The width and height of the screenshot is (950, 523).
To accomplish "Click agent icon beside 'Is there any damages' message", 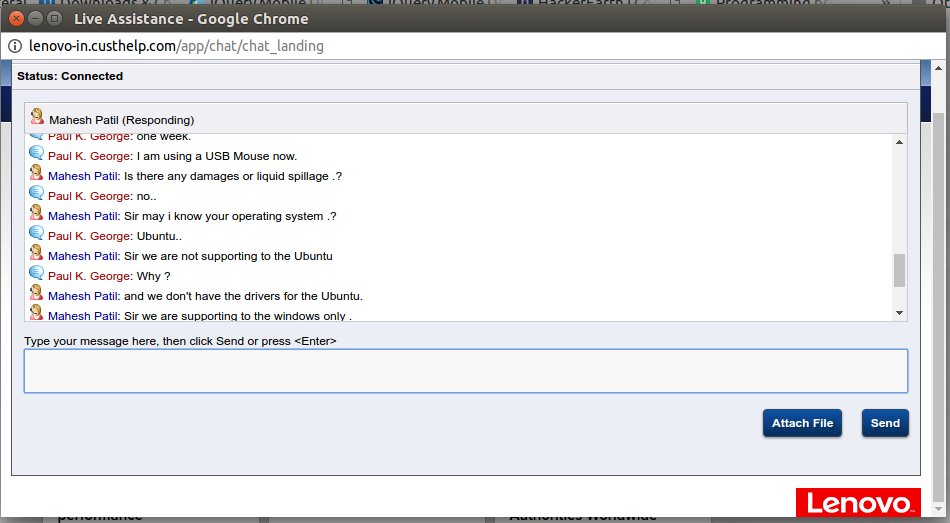I will pyautogui.click(x=36, y=173).
